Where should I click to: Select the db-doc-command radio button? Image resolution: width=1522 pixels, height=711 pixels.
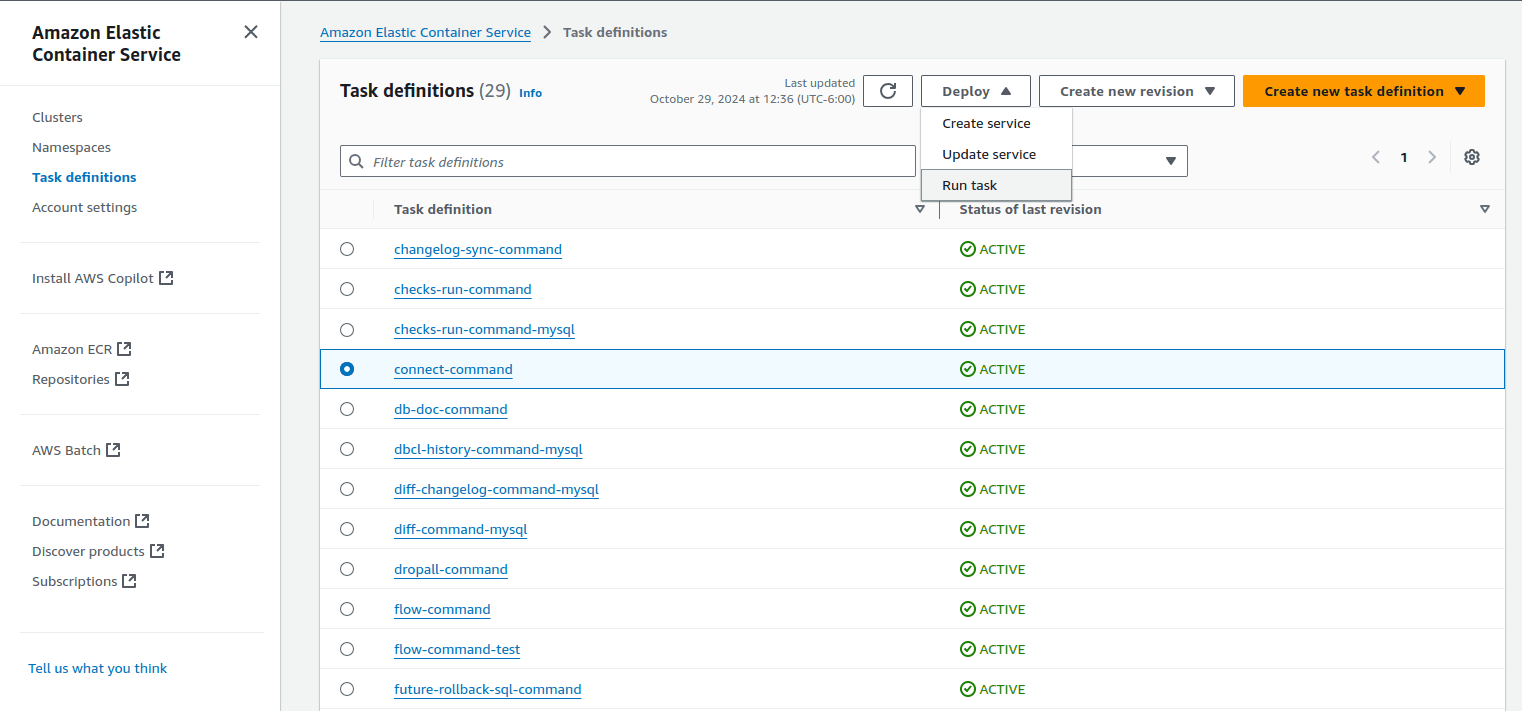pos(347,409)
